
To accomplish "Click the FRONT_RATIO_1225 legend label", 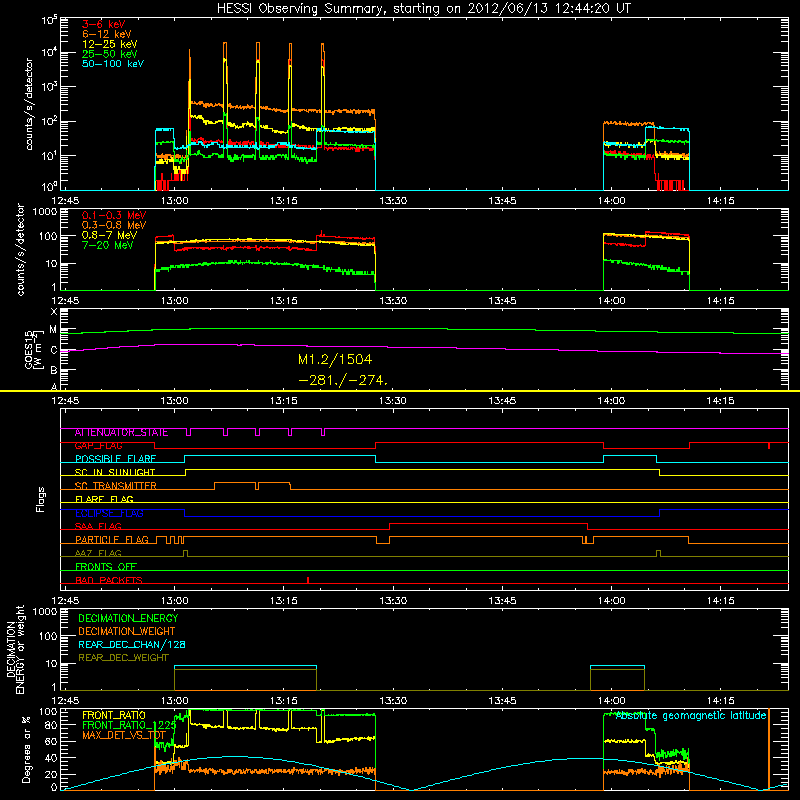I will point(129,726).
